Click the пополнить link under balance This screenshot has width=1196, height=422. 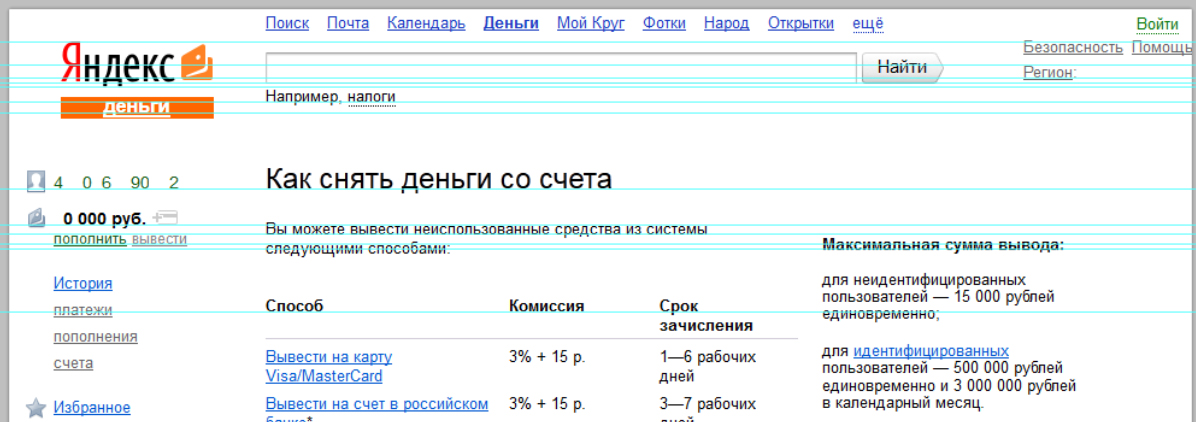coord(90,240)
